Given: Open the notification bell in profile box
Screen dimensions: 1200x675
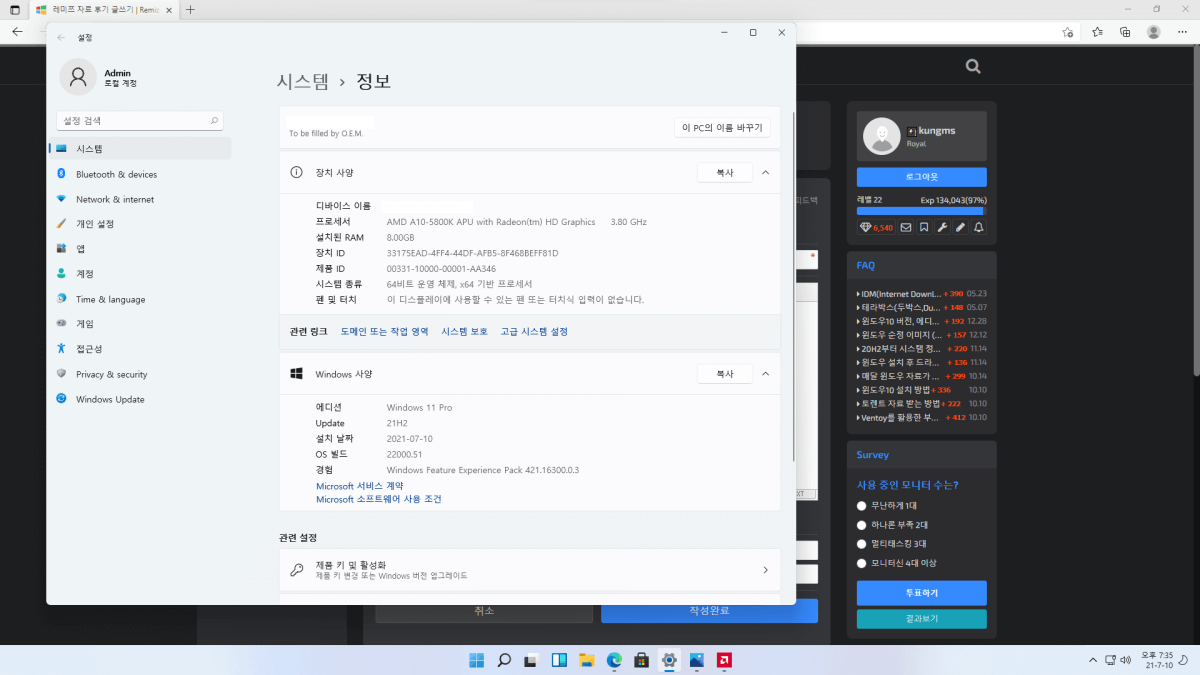Looking at the screenshot, I should coord(978,227).
